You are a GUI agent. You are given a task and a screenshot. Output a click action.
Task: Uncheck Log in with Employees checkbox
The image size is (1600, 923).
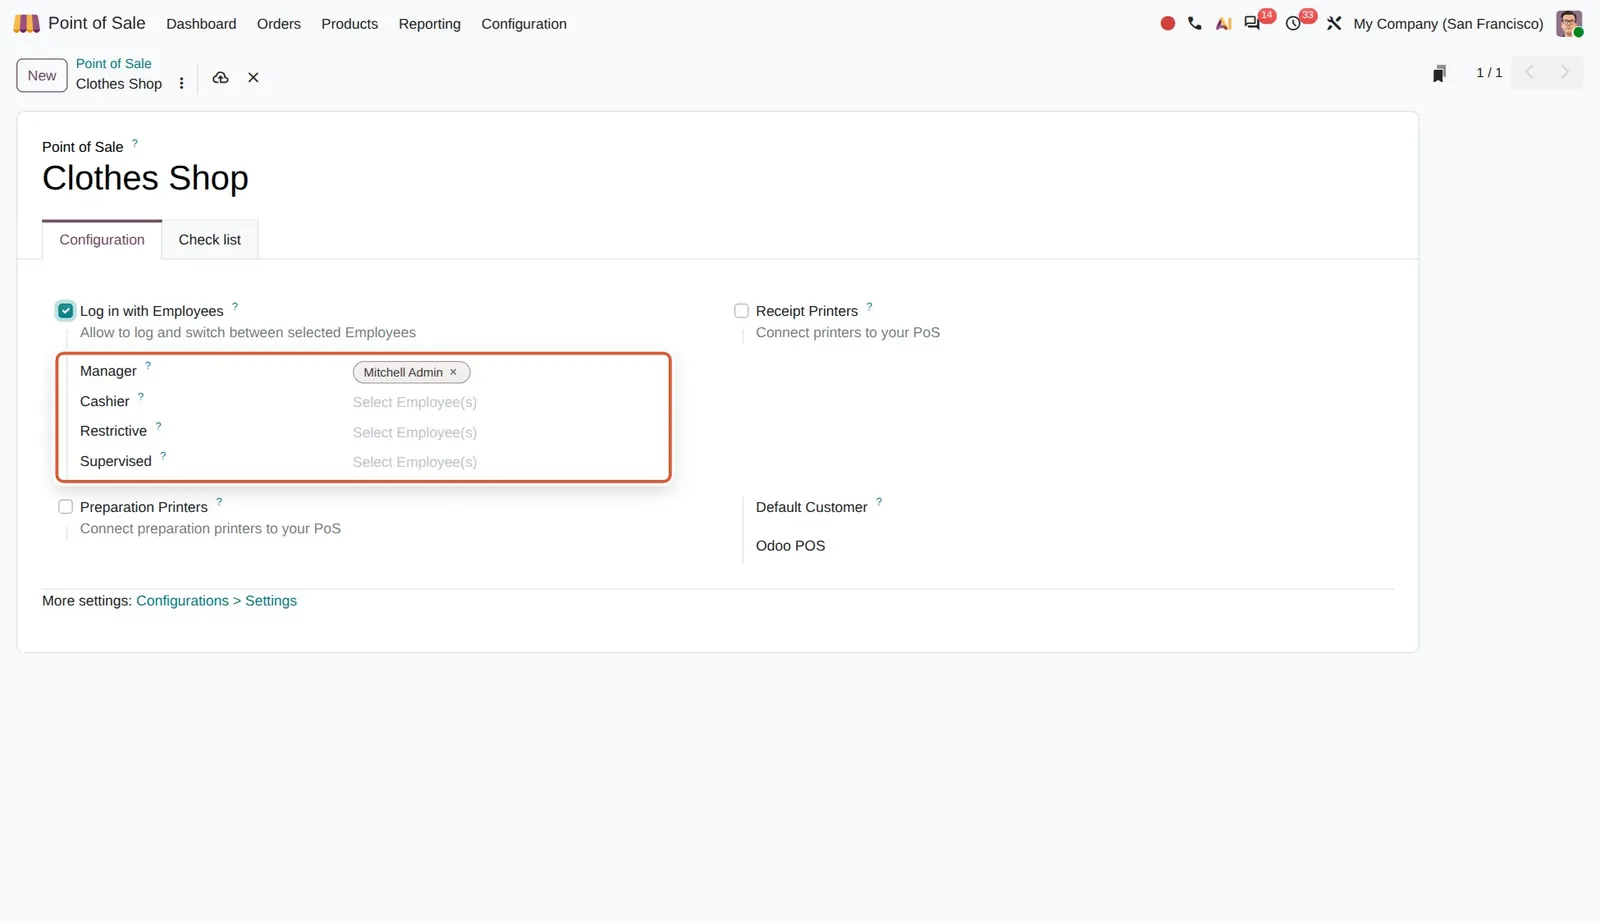click(x=66, y=311)
